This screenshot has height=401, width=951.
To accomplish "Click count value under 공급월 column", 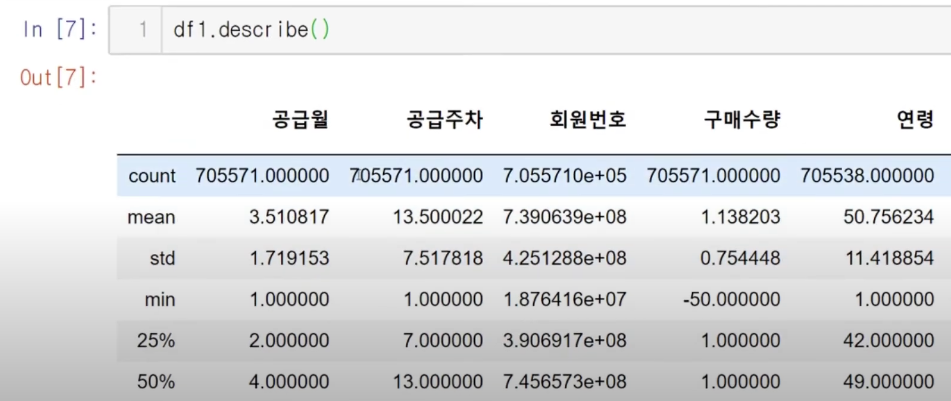I will [262, 177].
